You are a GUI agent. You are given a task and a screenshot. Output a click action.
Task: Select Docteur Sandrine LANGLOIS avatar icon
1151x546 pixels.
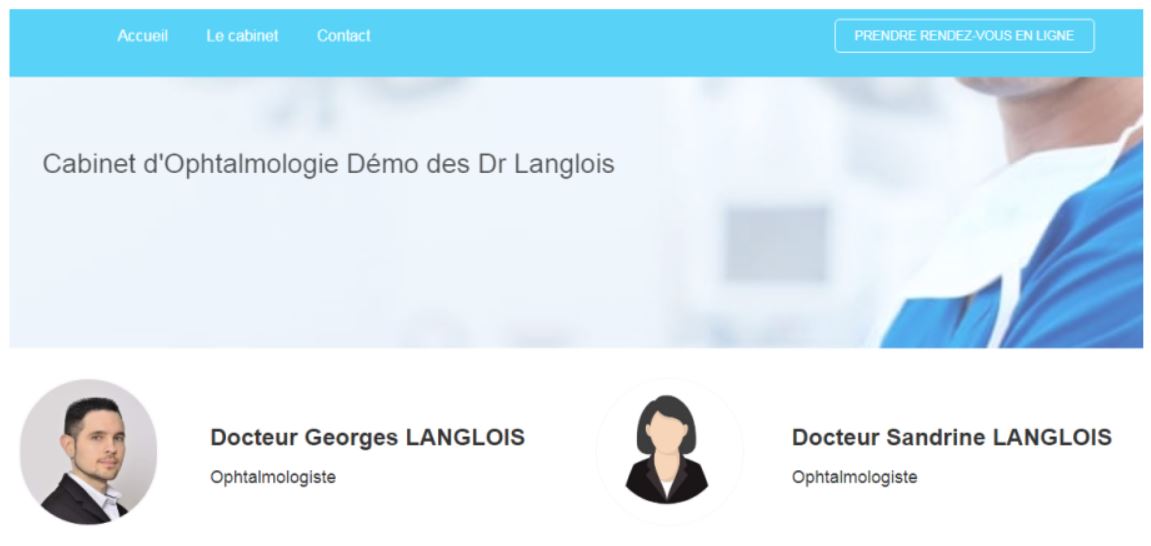(668, 452)
